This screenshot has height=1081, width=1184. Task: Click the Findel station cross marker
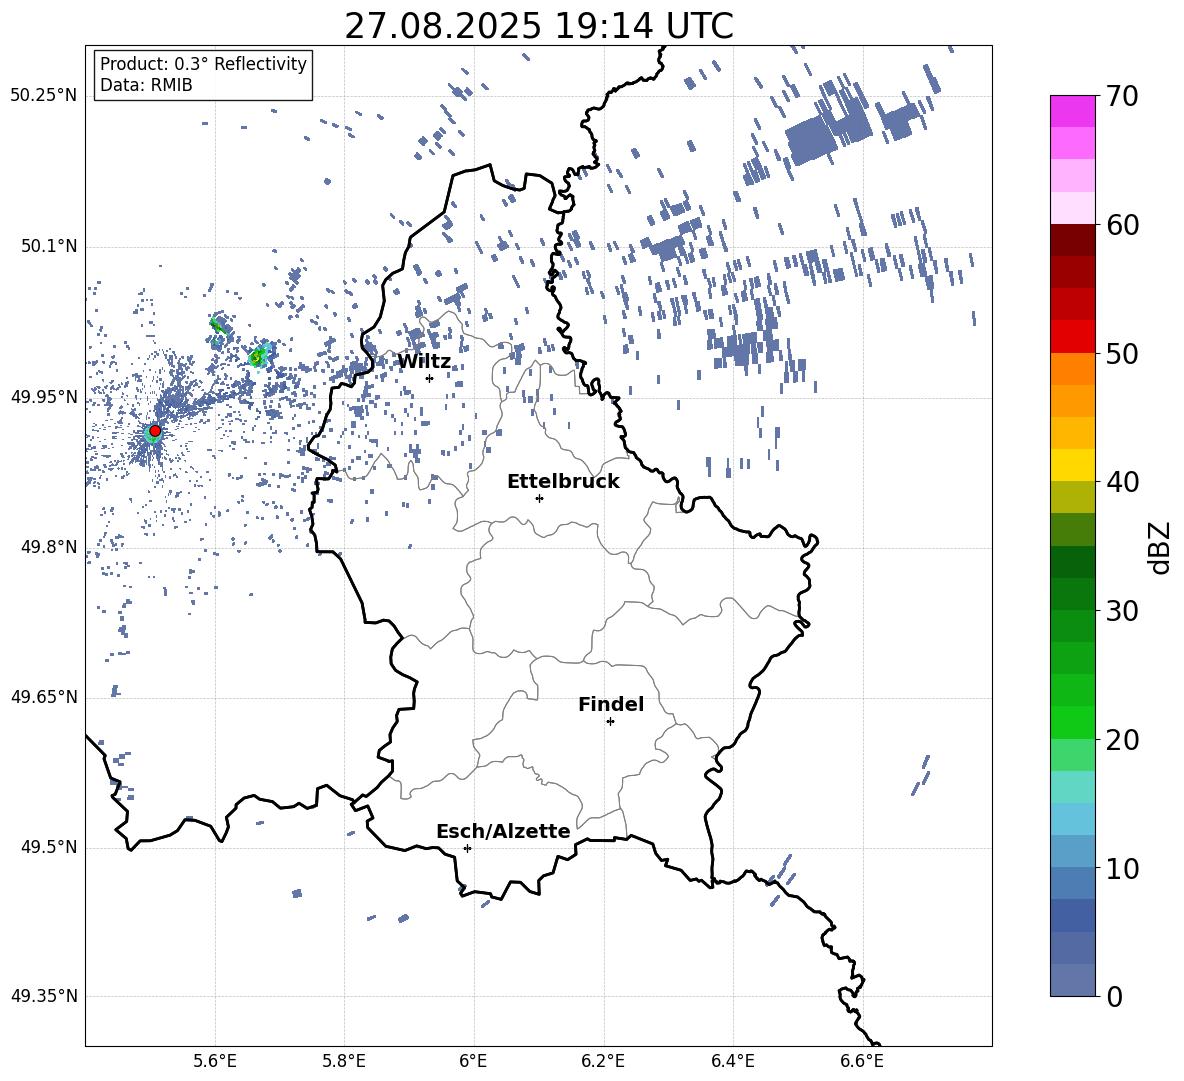tap(610, 722)
